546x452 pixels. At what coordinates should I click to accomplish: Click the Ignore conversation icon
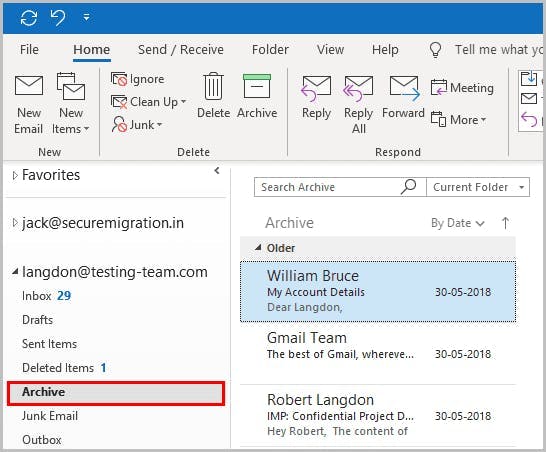coord(119,79)
